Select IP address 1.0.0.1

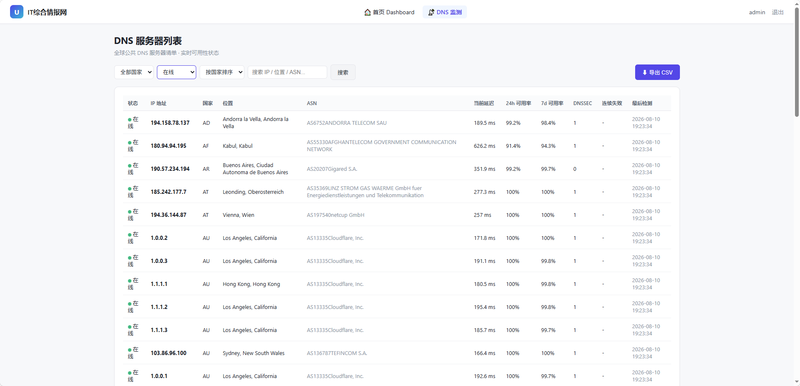pyautogui.click(x=159, y=376)
